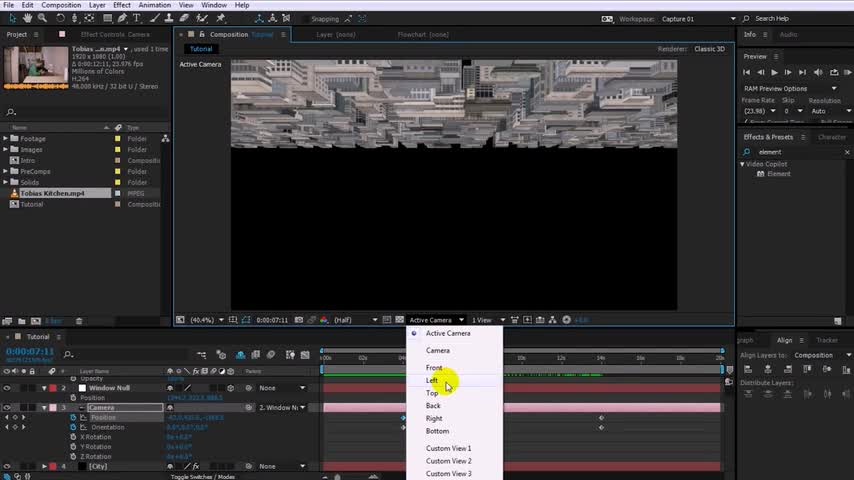The width and height of the screenshot is (854, 480).
Task: Switch to the Effect Controls Camera tab
Action: (x=115, y=34)
